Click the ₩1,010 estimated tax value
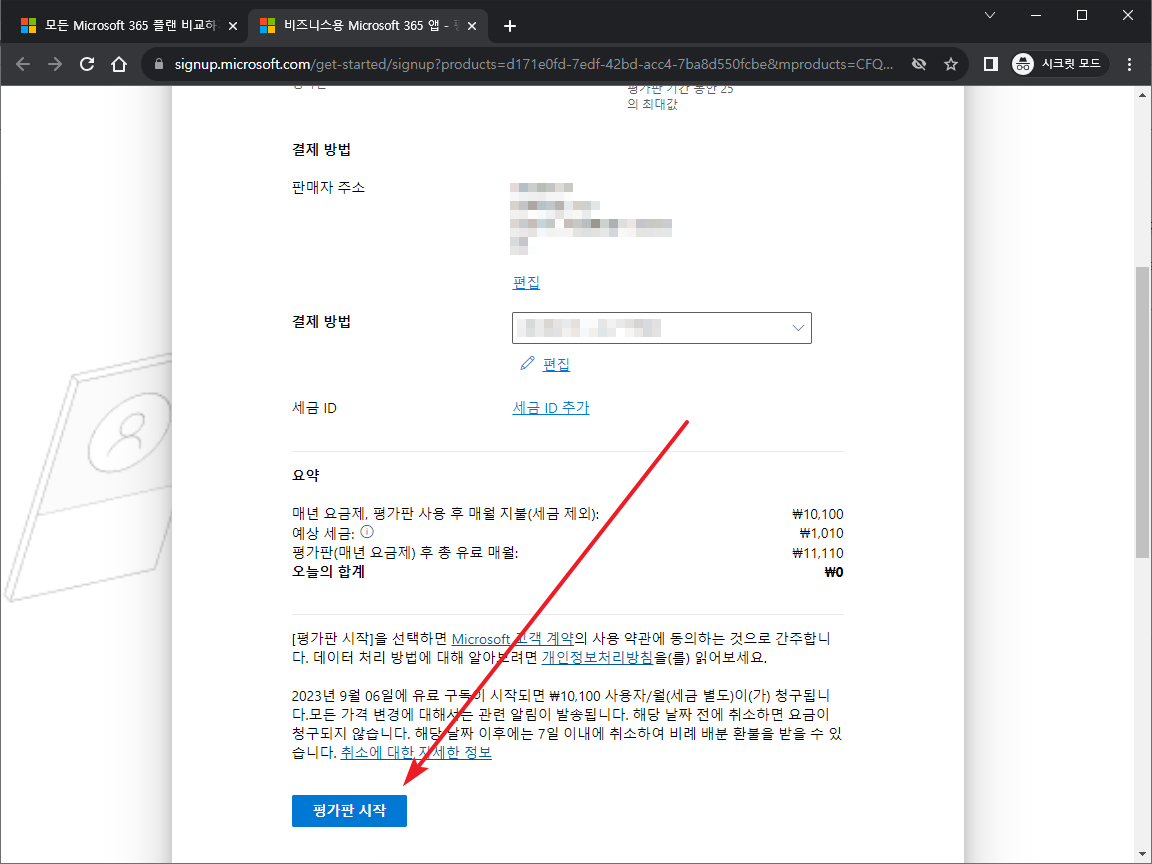 [821, 533]
